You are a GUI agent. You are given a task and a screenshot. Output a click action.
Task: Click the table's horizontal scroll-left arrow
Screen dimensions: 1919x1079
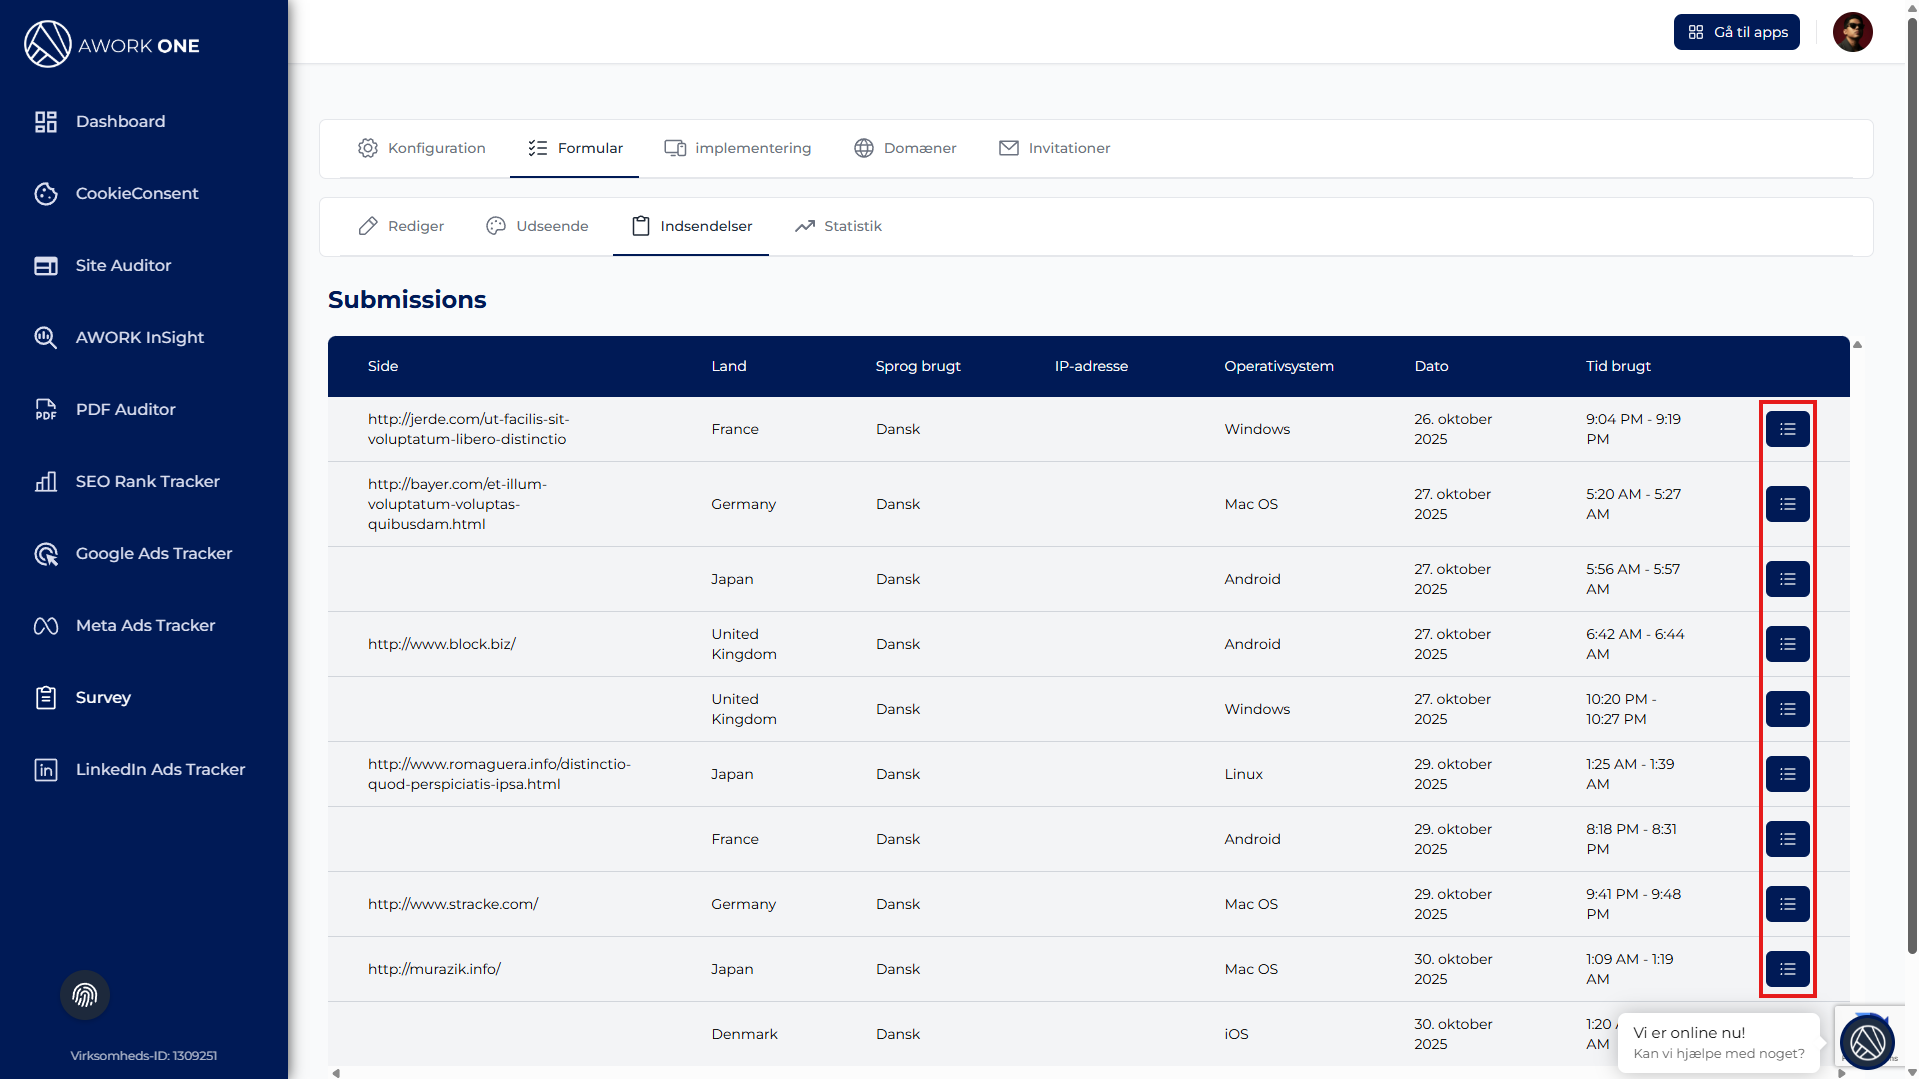tap(336, 1073)
